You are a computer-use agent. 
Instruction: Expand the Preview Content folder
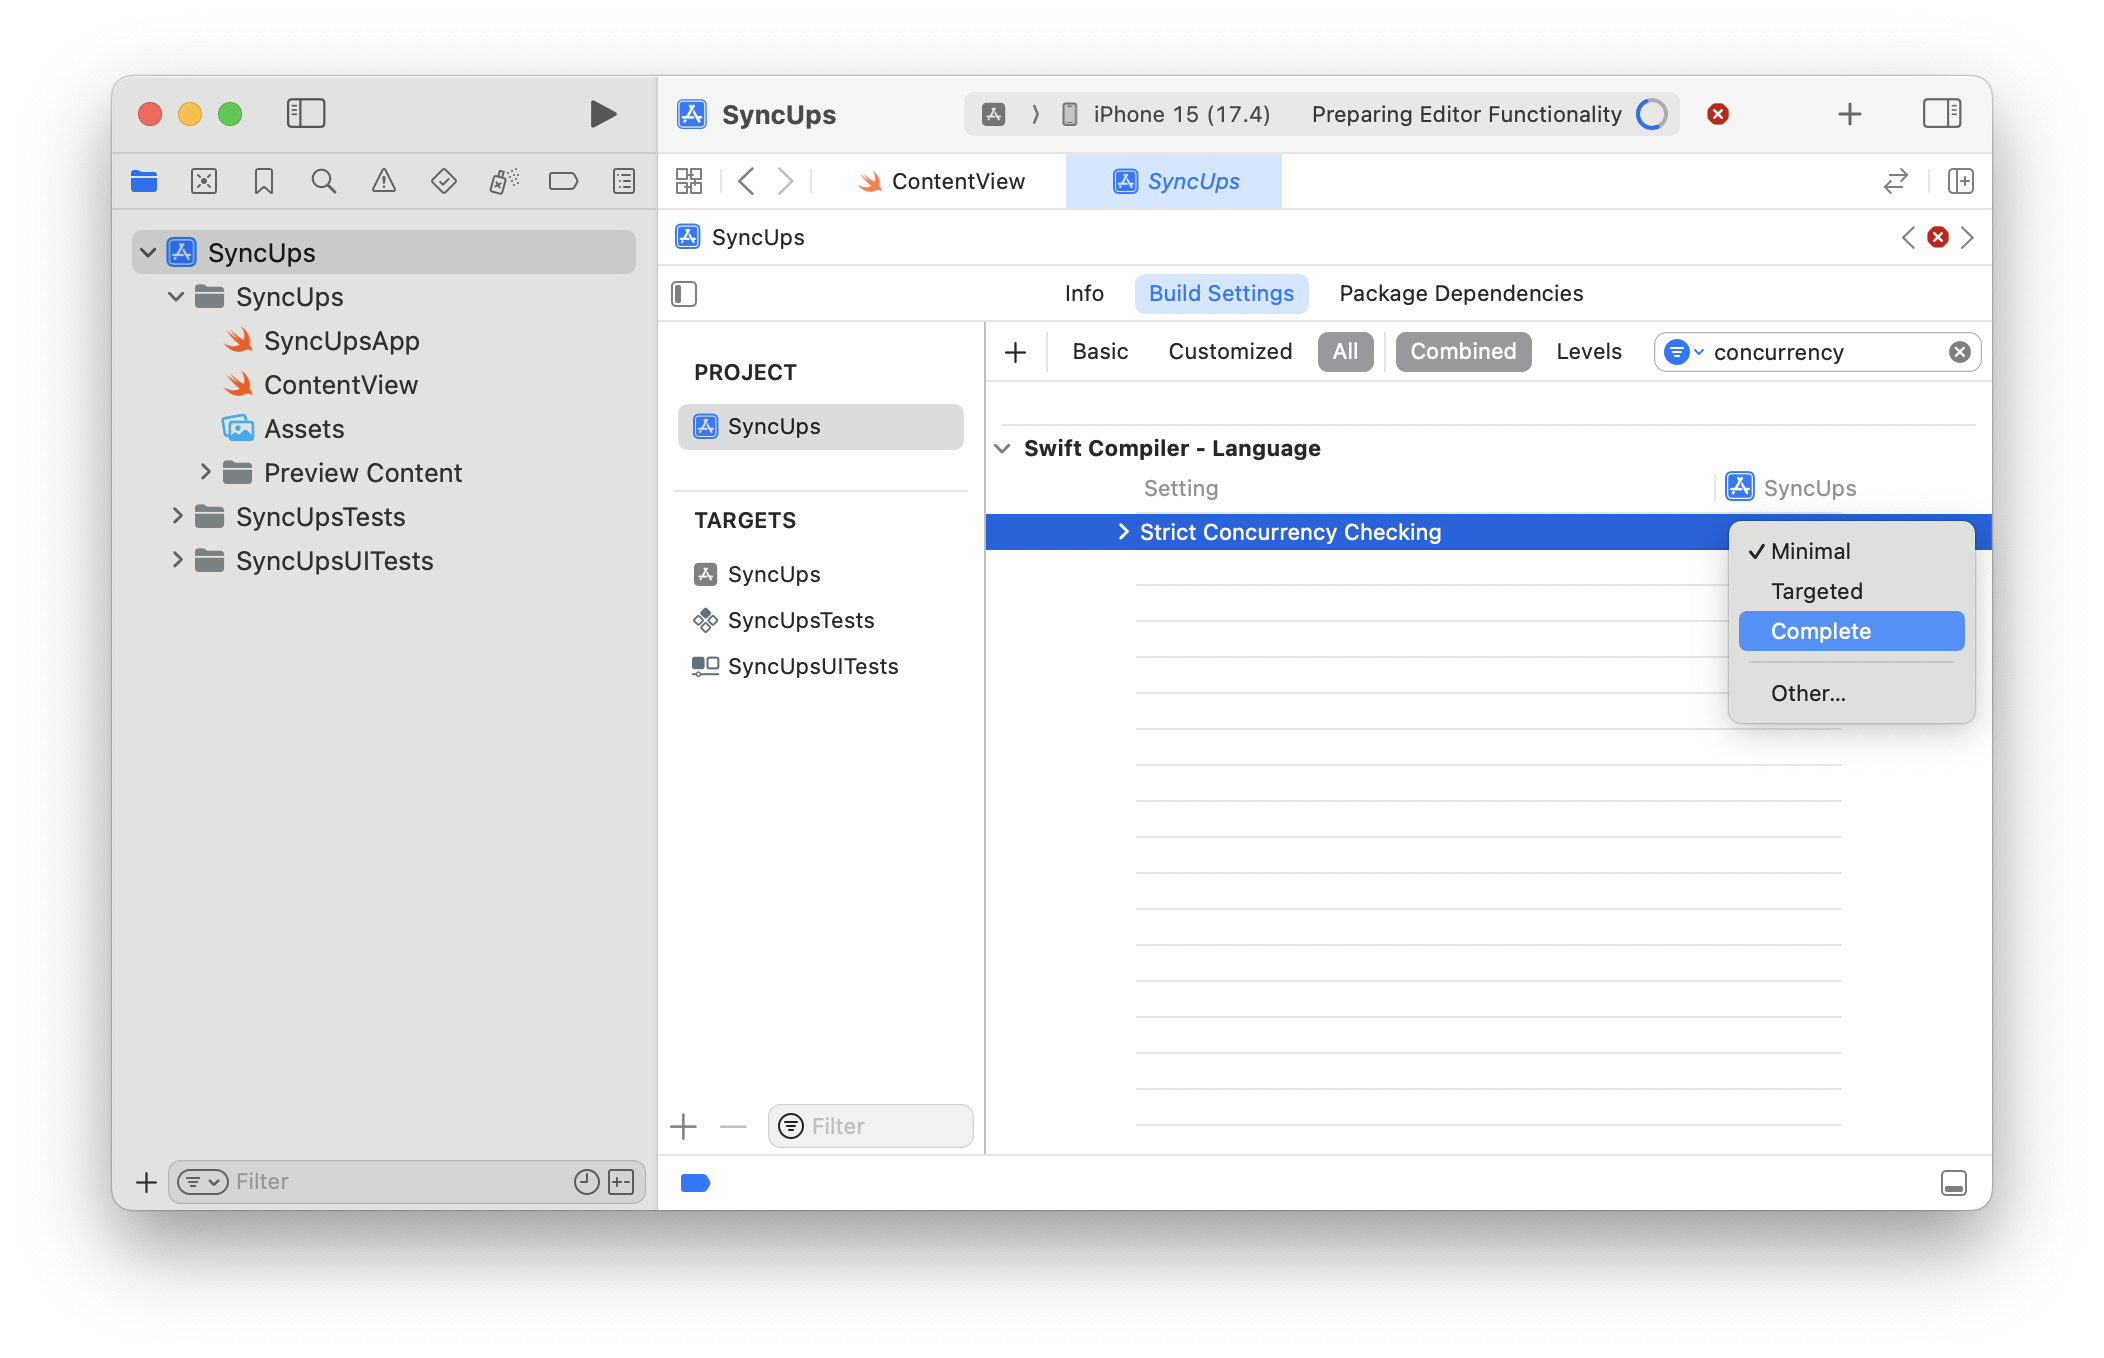(205, 472)
